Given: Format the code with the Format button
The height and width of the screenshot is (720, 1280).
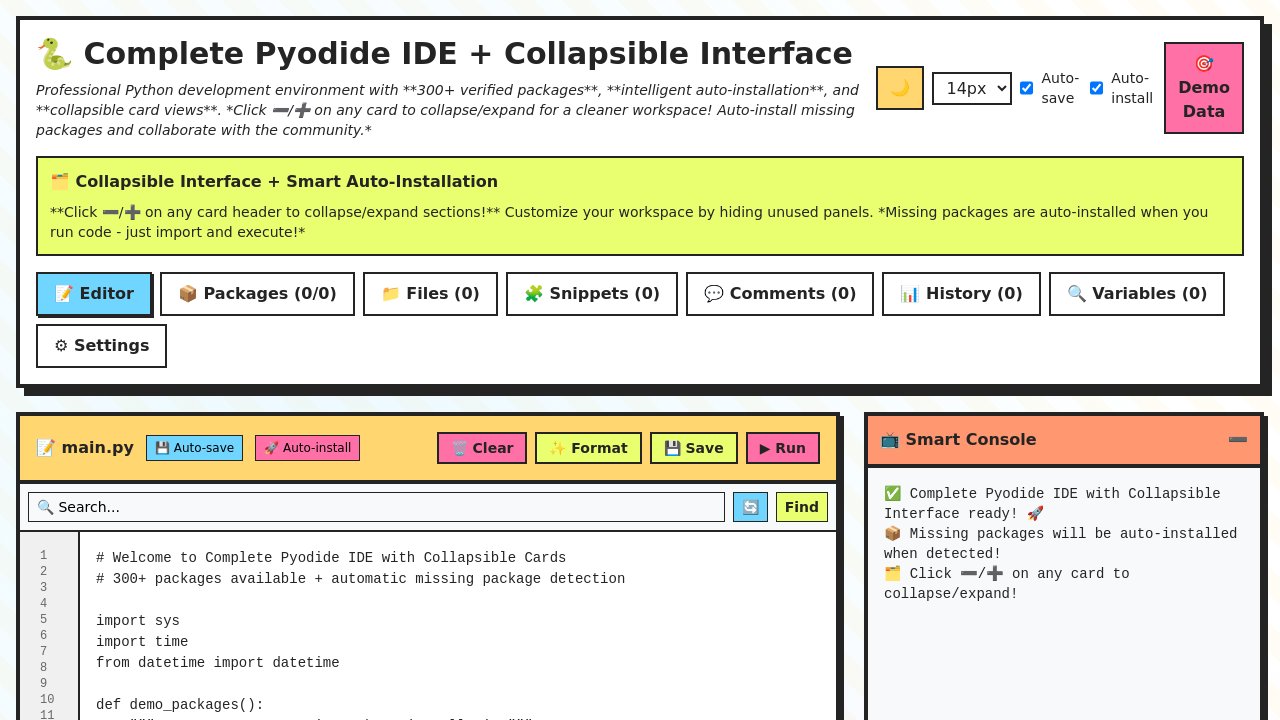Looking at the screenshot, I should tap(588, 448).
